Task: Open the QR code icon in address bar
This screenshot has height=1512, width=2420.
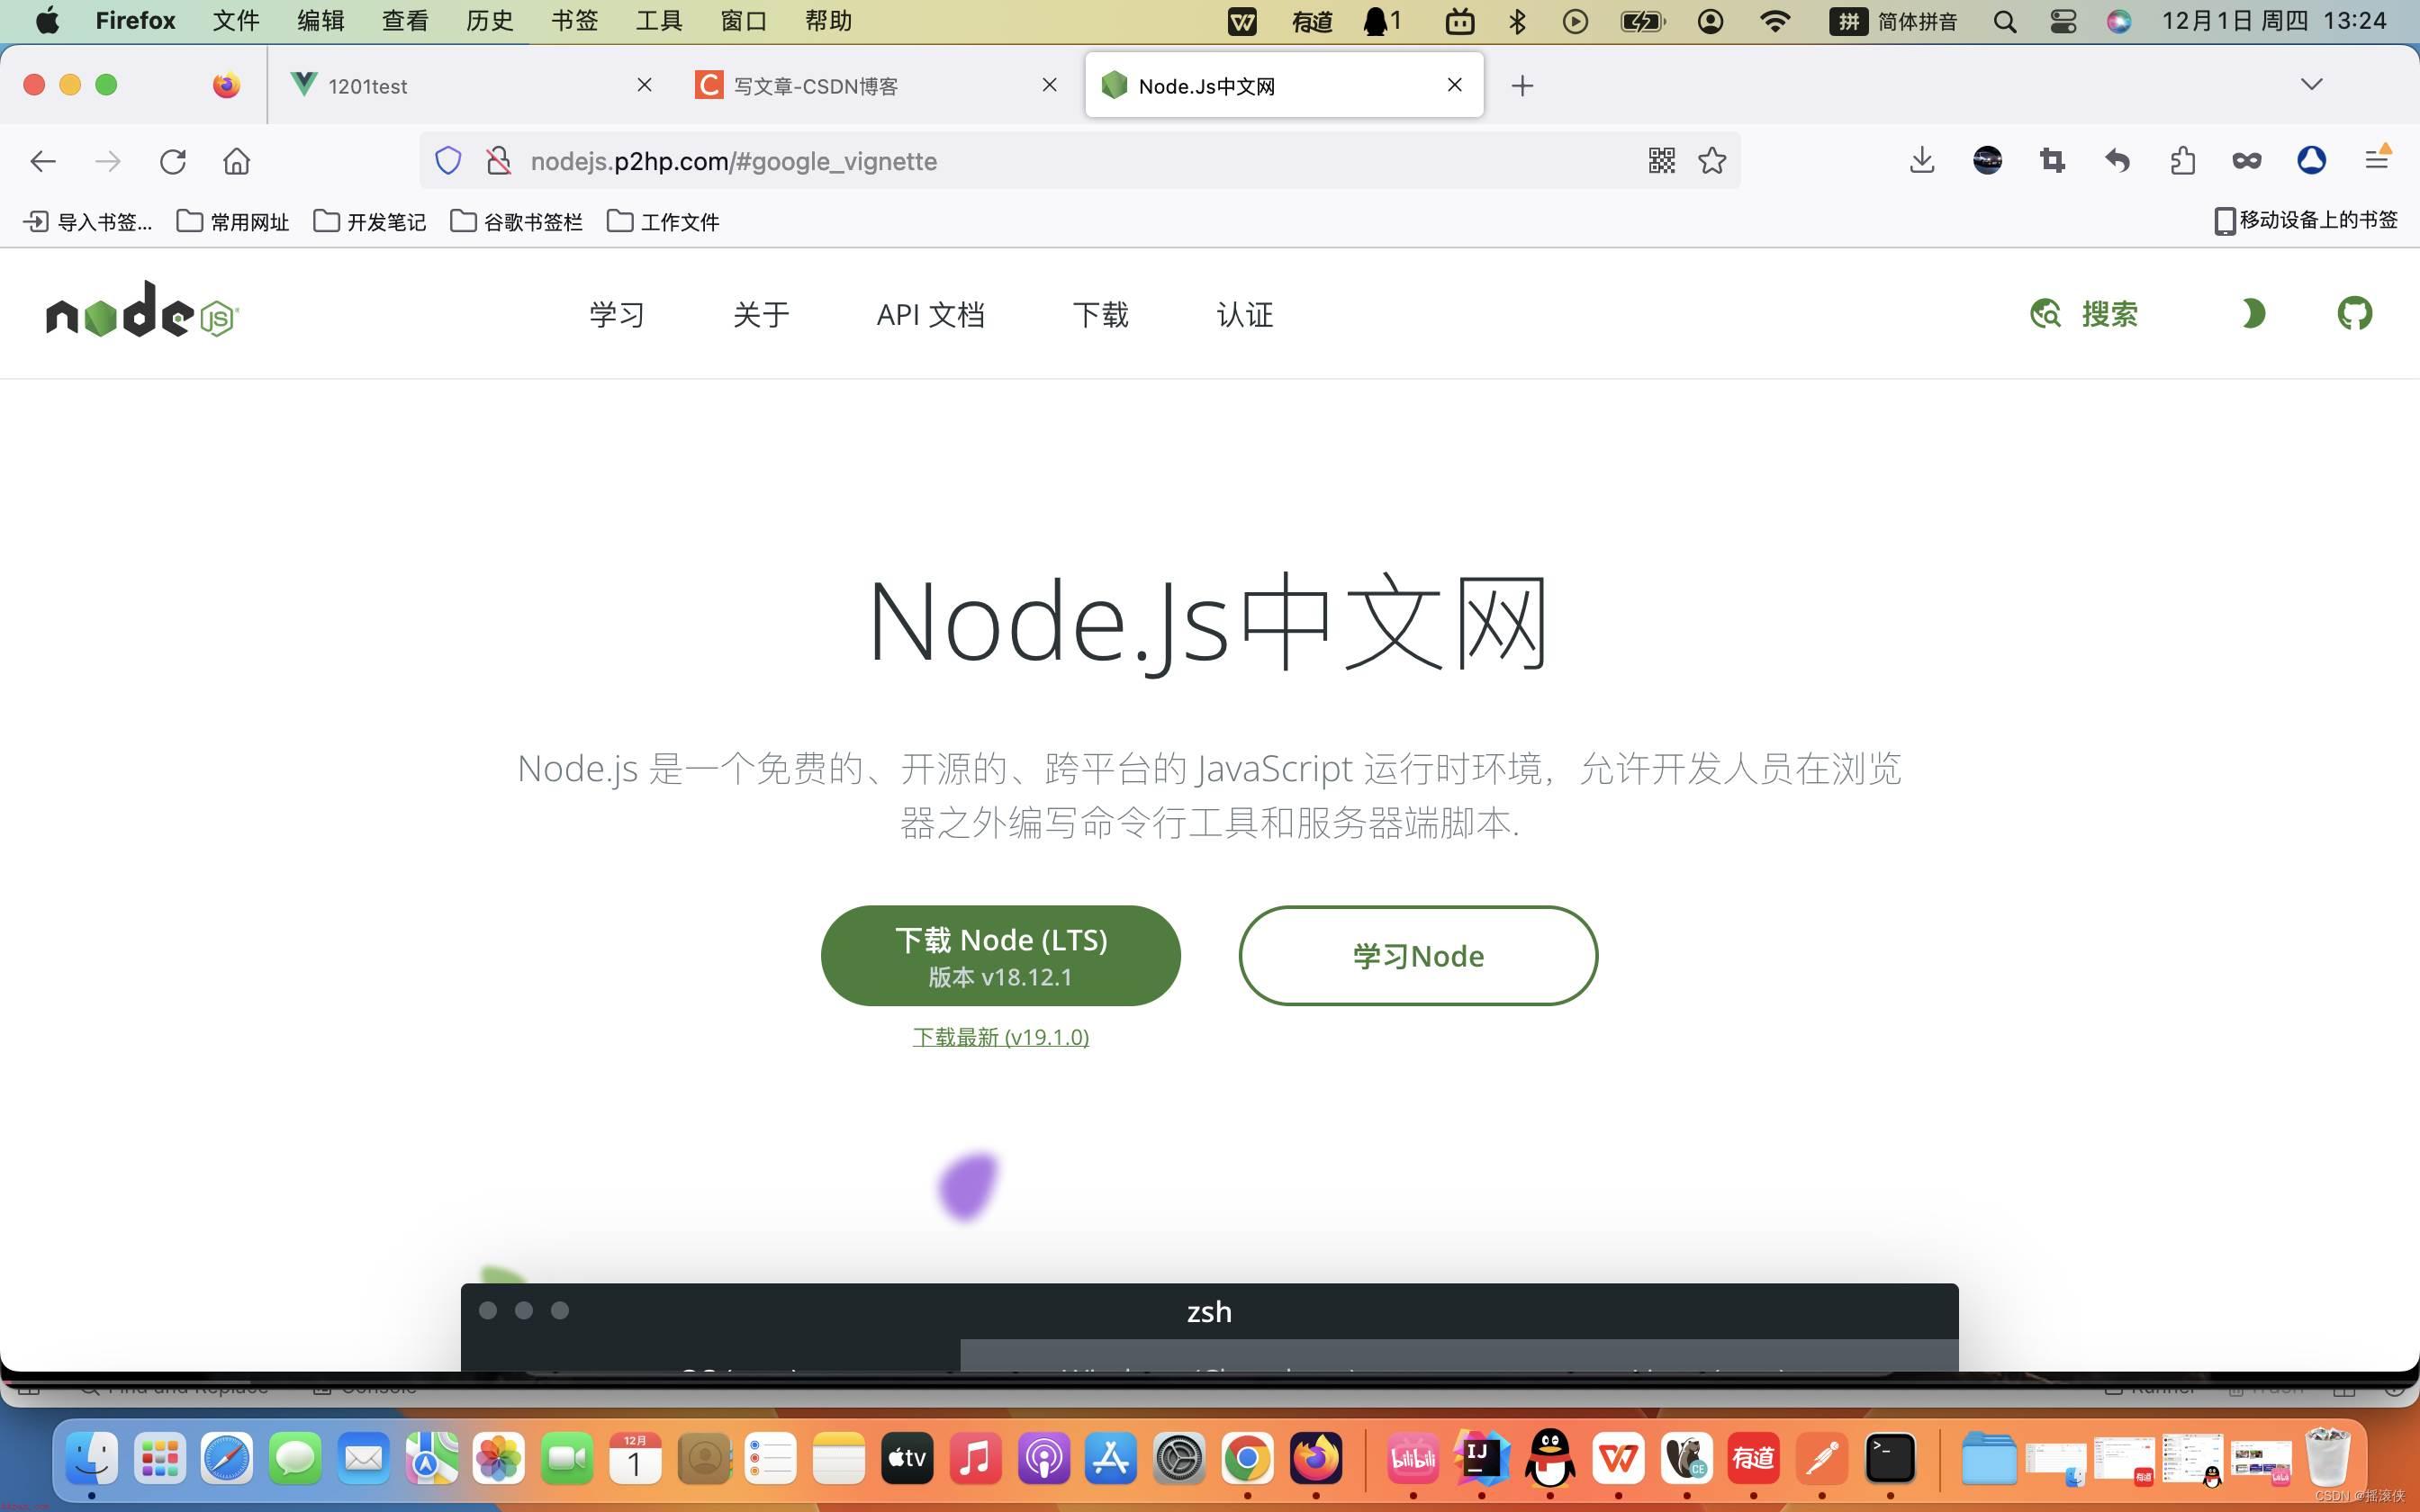Action: coord(1662,160)
